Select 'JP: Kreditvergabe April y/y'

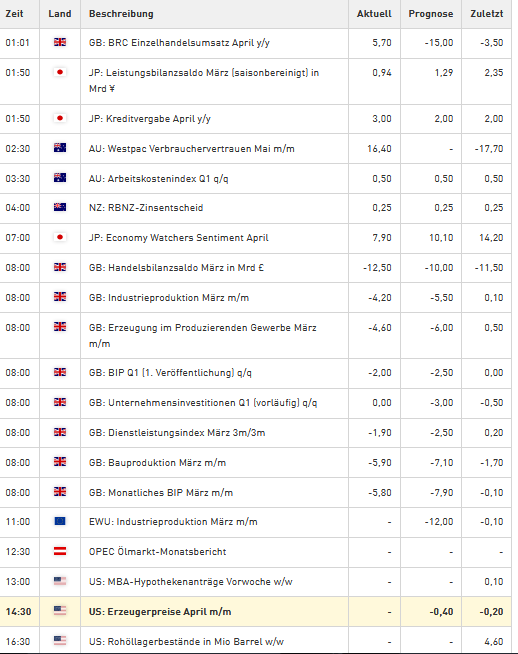point(150,118)
